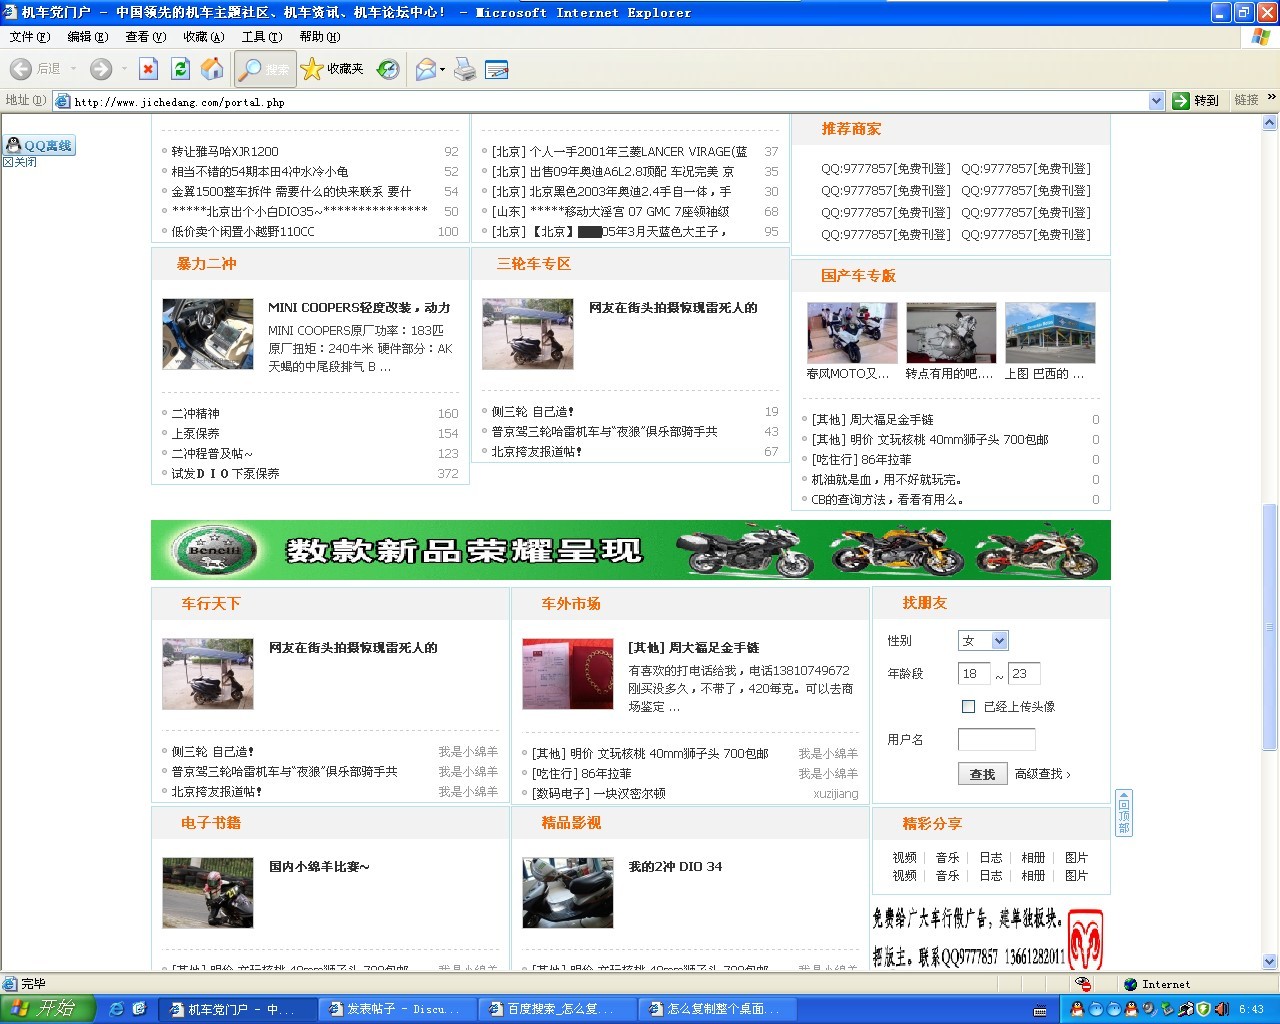Click the Edit page toolbar icon
The image size is (1280, 1024).
(x=496, y=69)
